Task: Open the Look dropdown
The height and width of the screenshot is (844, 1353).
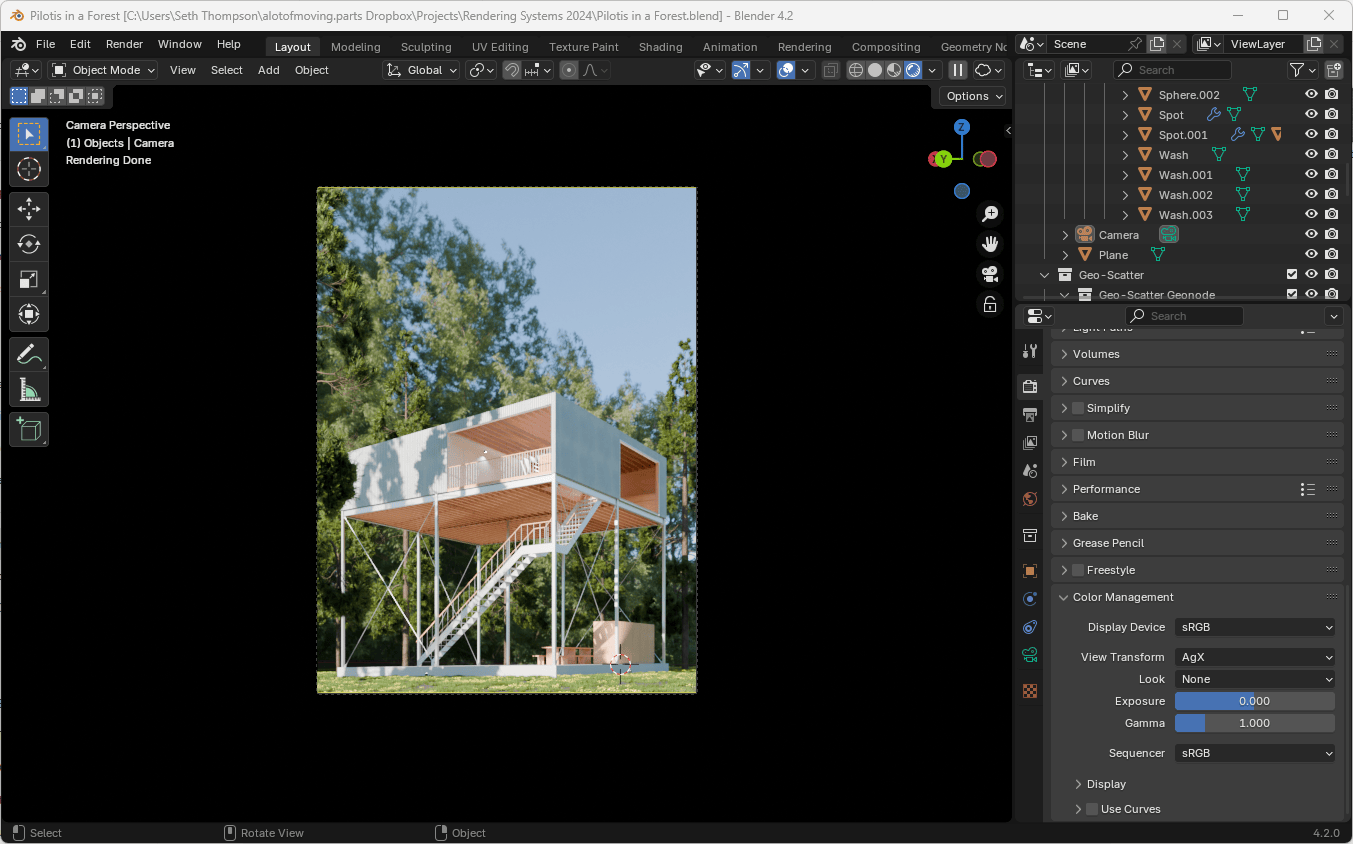Action: [x=1255, y=679]
